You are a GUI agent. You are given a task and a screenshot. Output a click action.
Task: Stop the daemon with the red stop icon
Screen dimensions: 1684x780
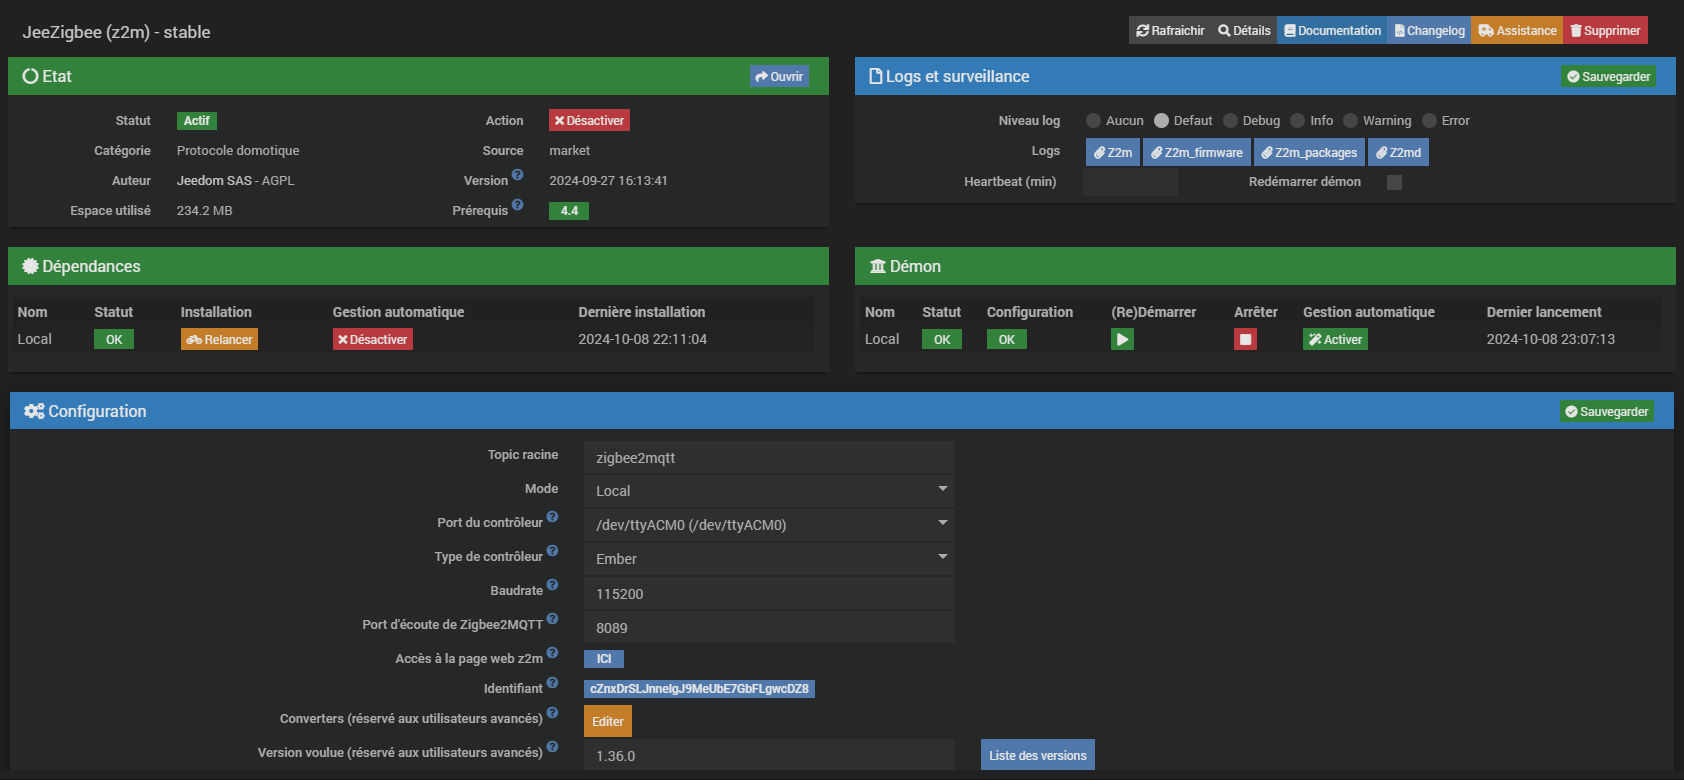[1245, 339]
